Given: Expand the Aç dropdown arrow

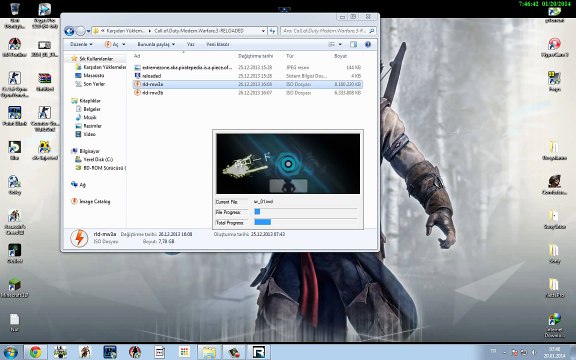Looking at the screenshot, I should pyautogui.click(x=124, y=44).
